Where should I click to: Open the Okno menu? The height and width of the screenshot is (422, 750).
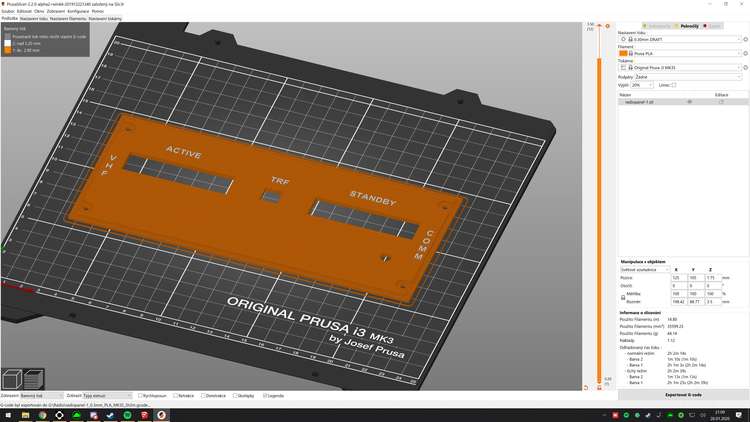(39, 11)
